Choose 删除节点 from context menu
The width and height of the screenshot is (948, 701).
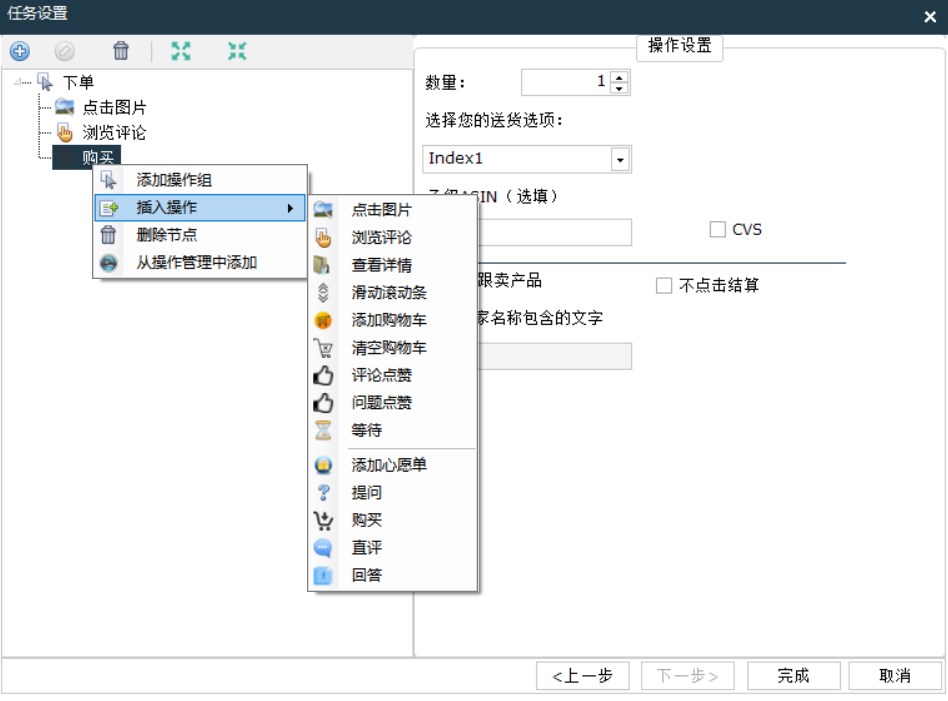(x=200, y=235)
